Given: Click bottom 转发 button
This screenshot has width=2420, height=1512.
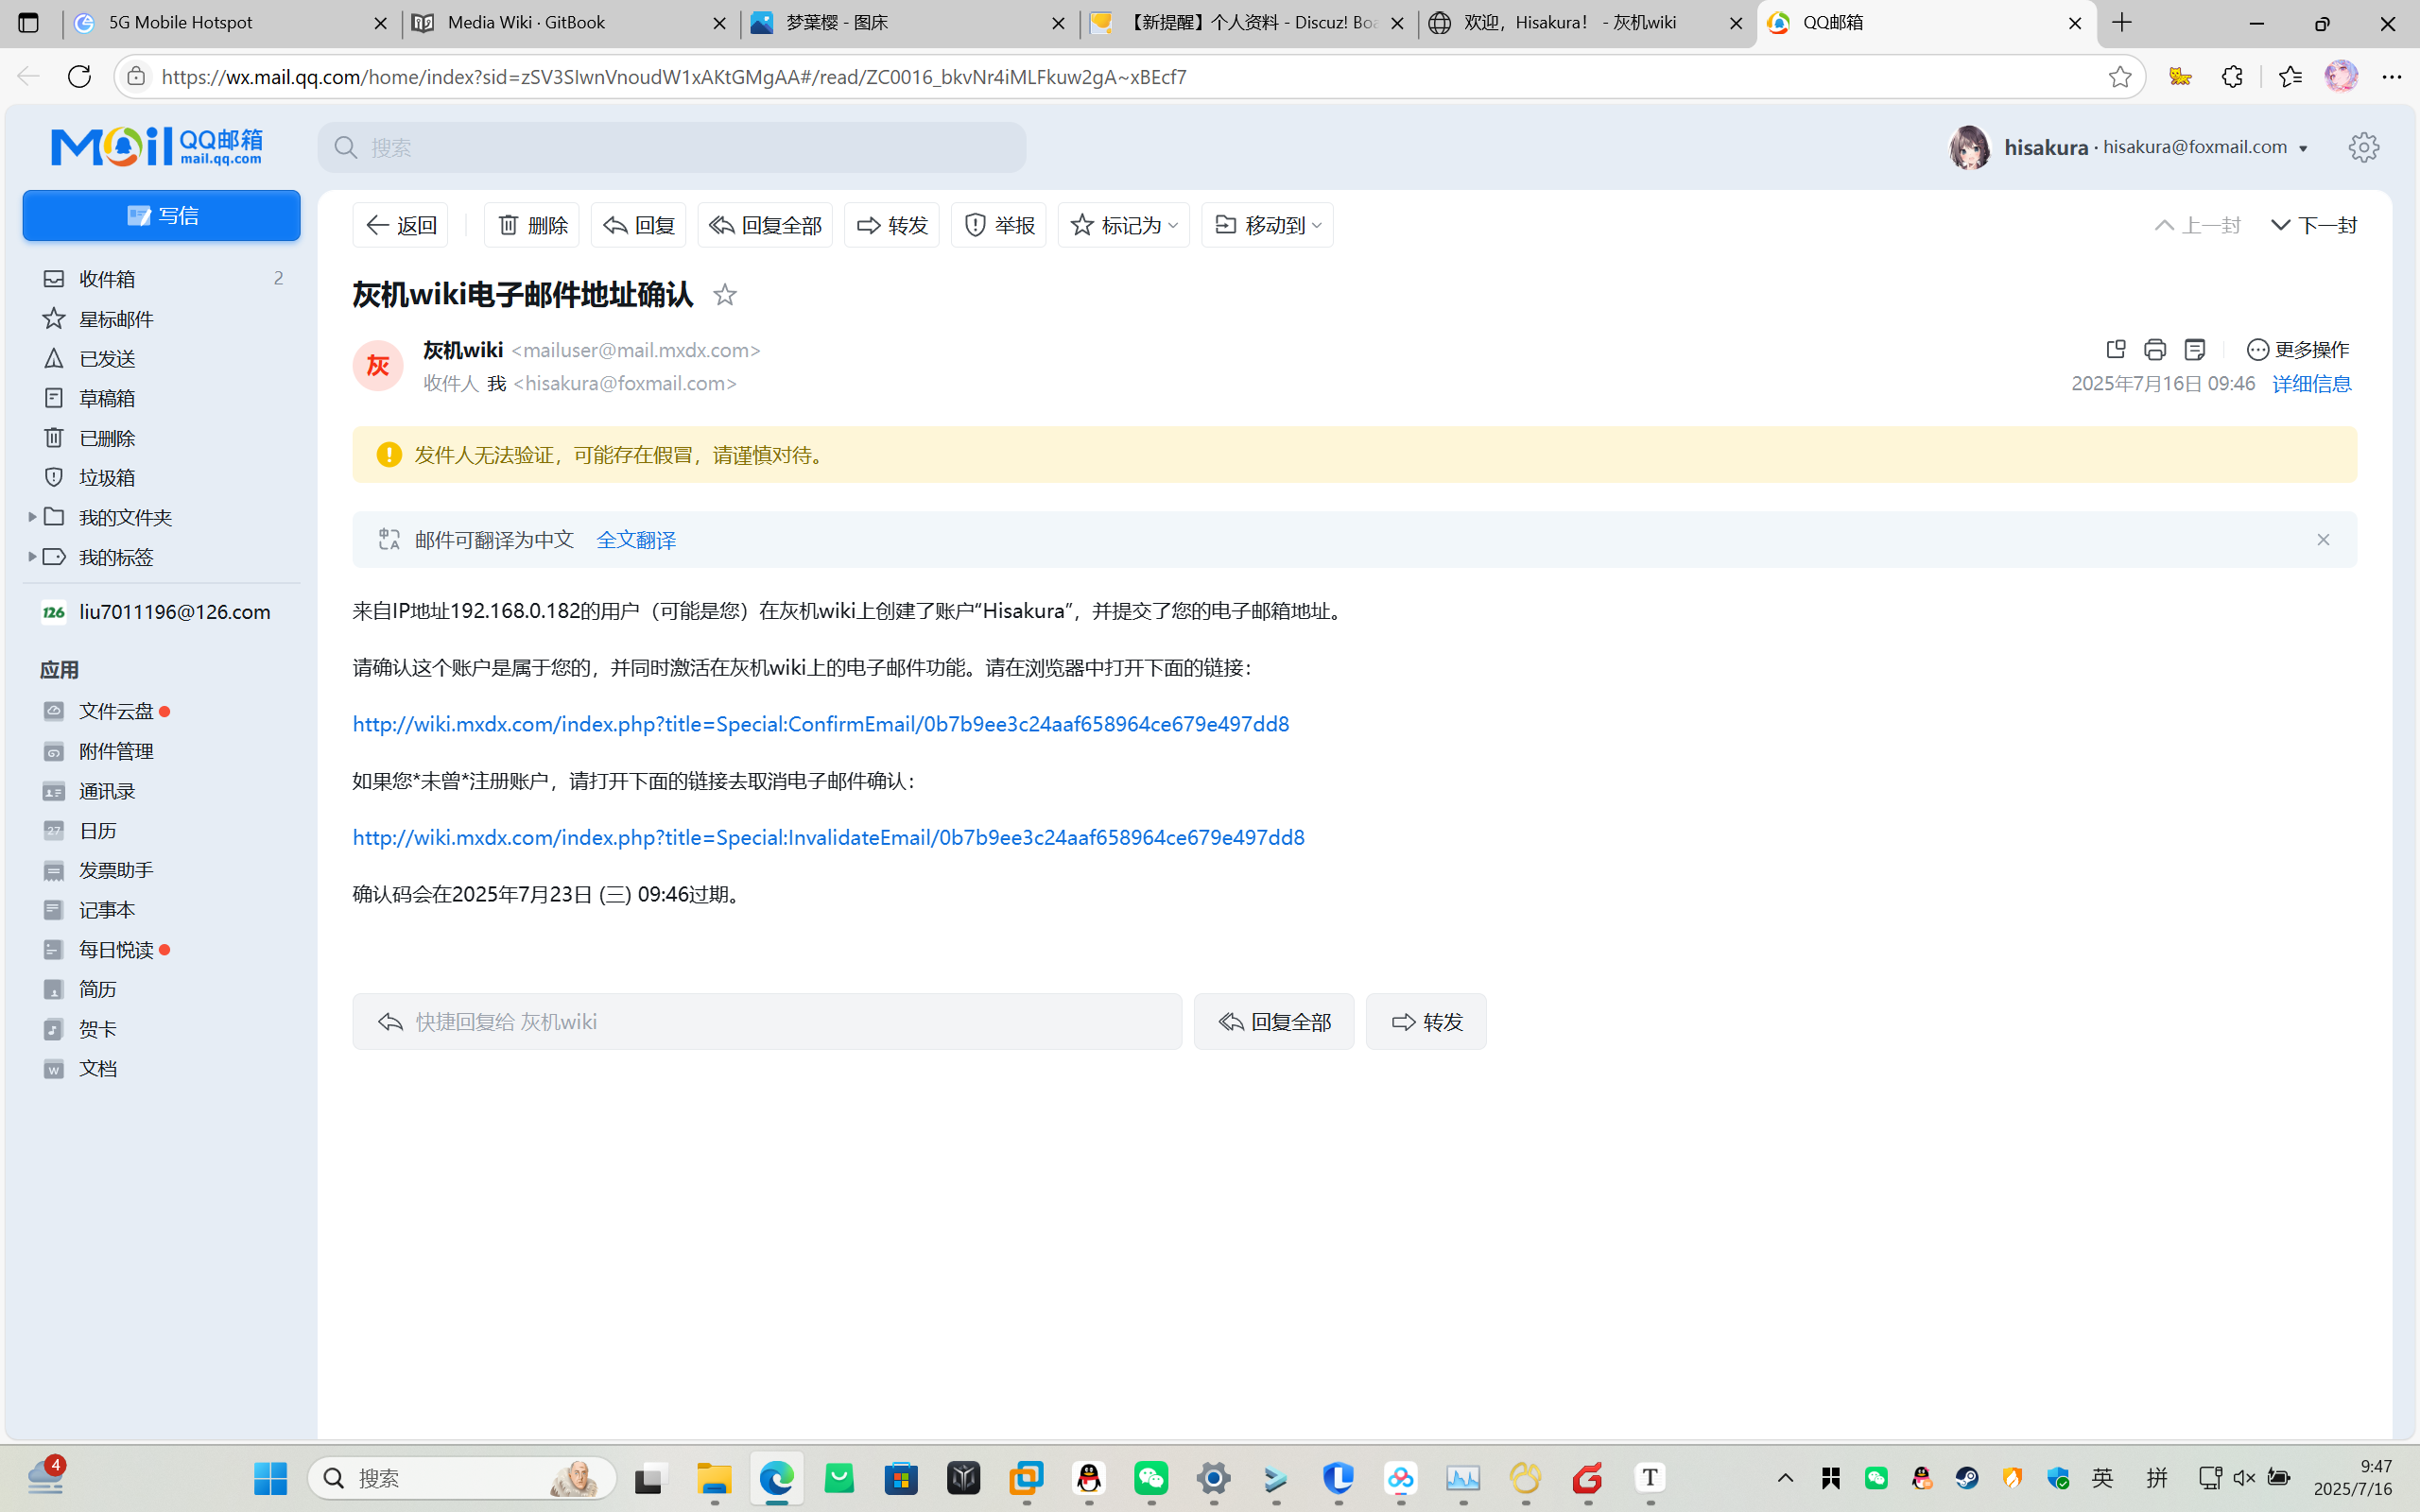Looking at the screenshot, I should [1426, 1021].
